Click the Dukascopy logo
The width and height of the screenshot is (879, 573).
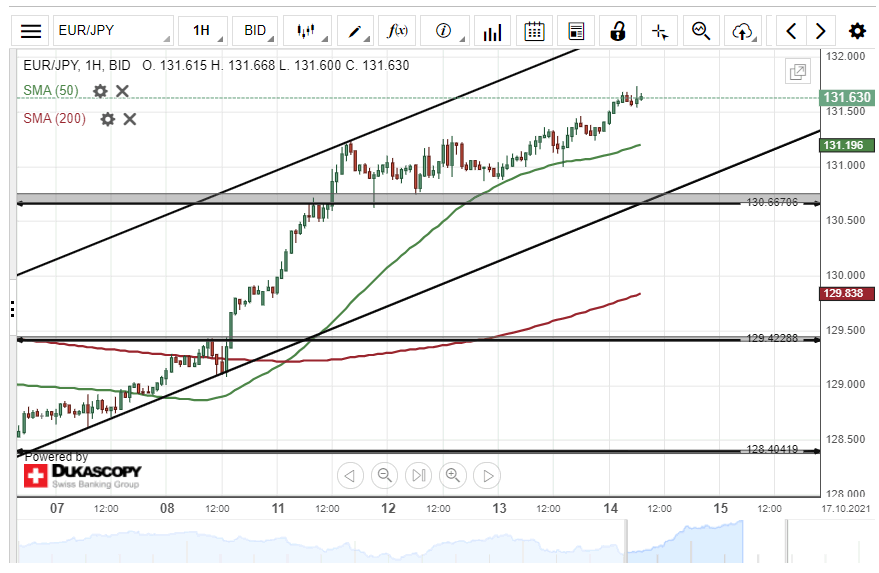coord(82,475)
